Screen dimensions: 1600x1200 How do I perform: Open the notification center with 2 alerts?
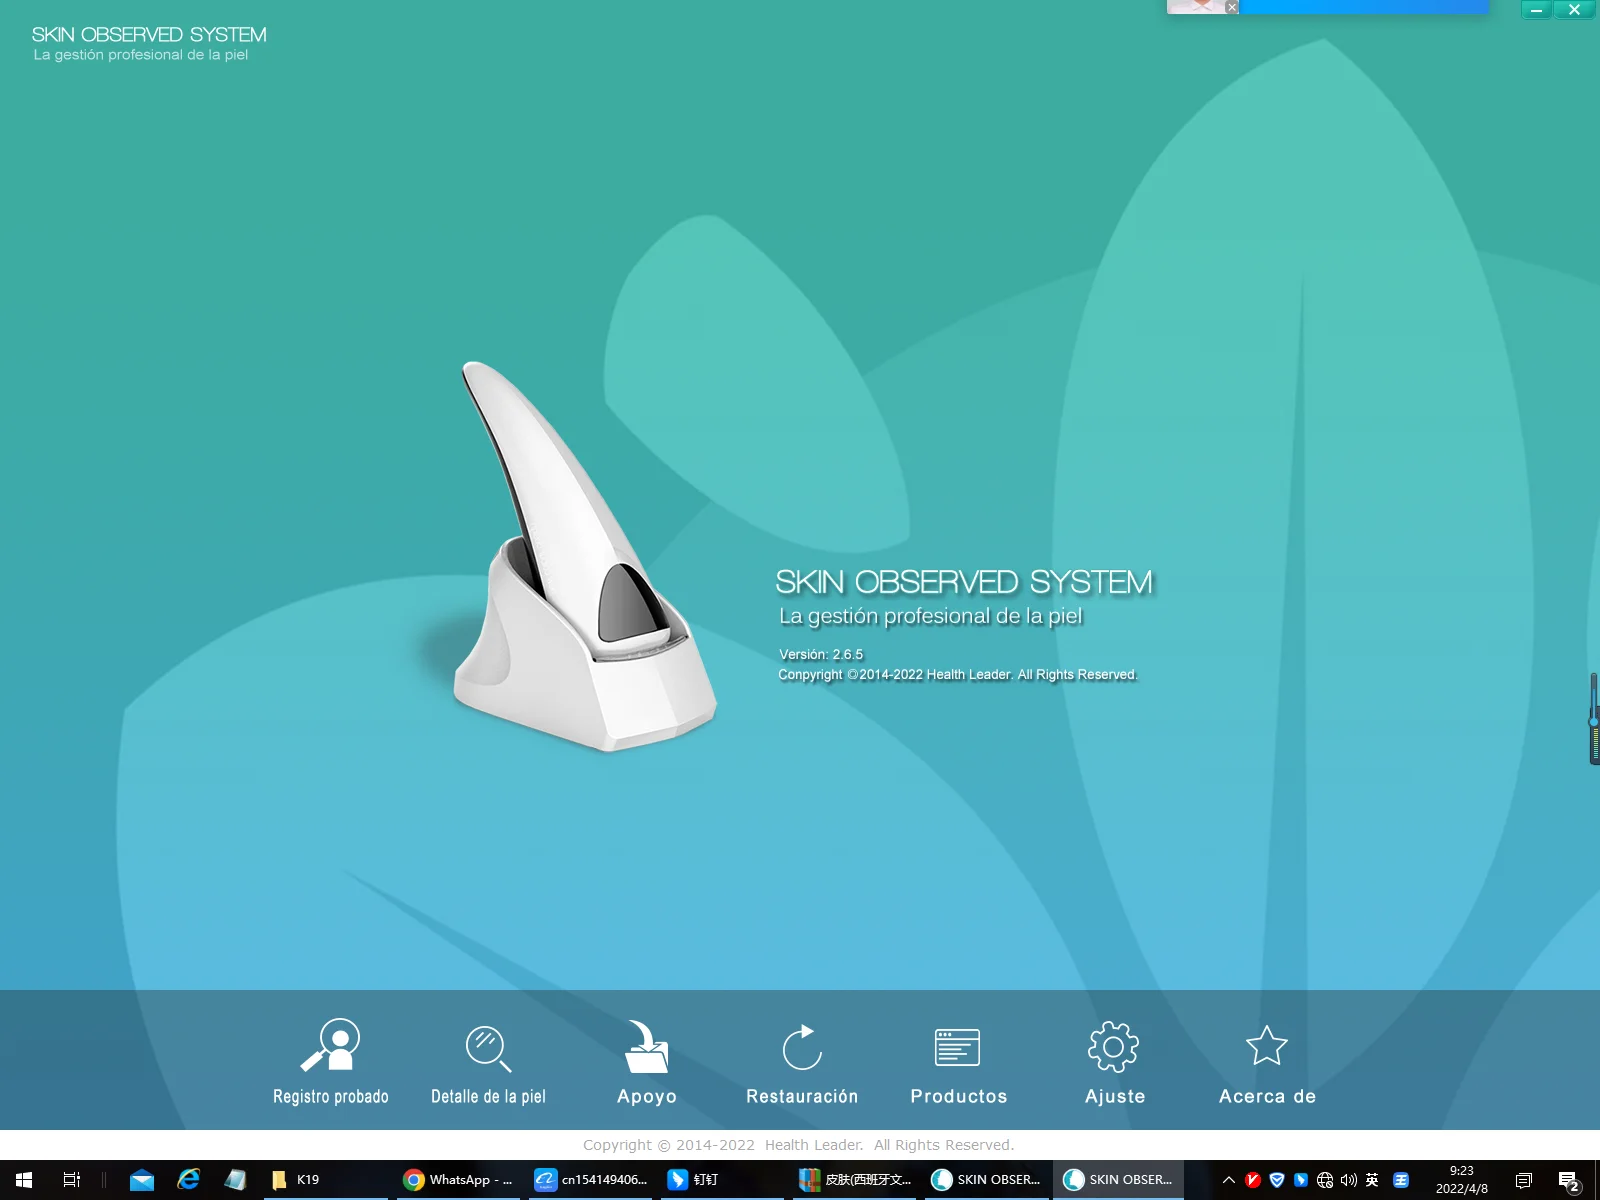point(1570,1181)
